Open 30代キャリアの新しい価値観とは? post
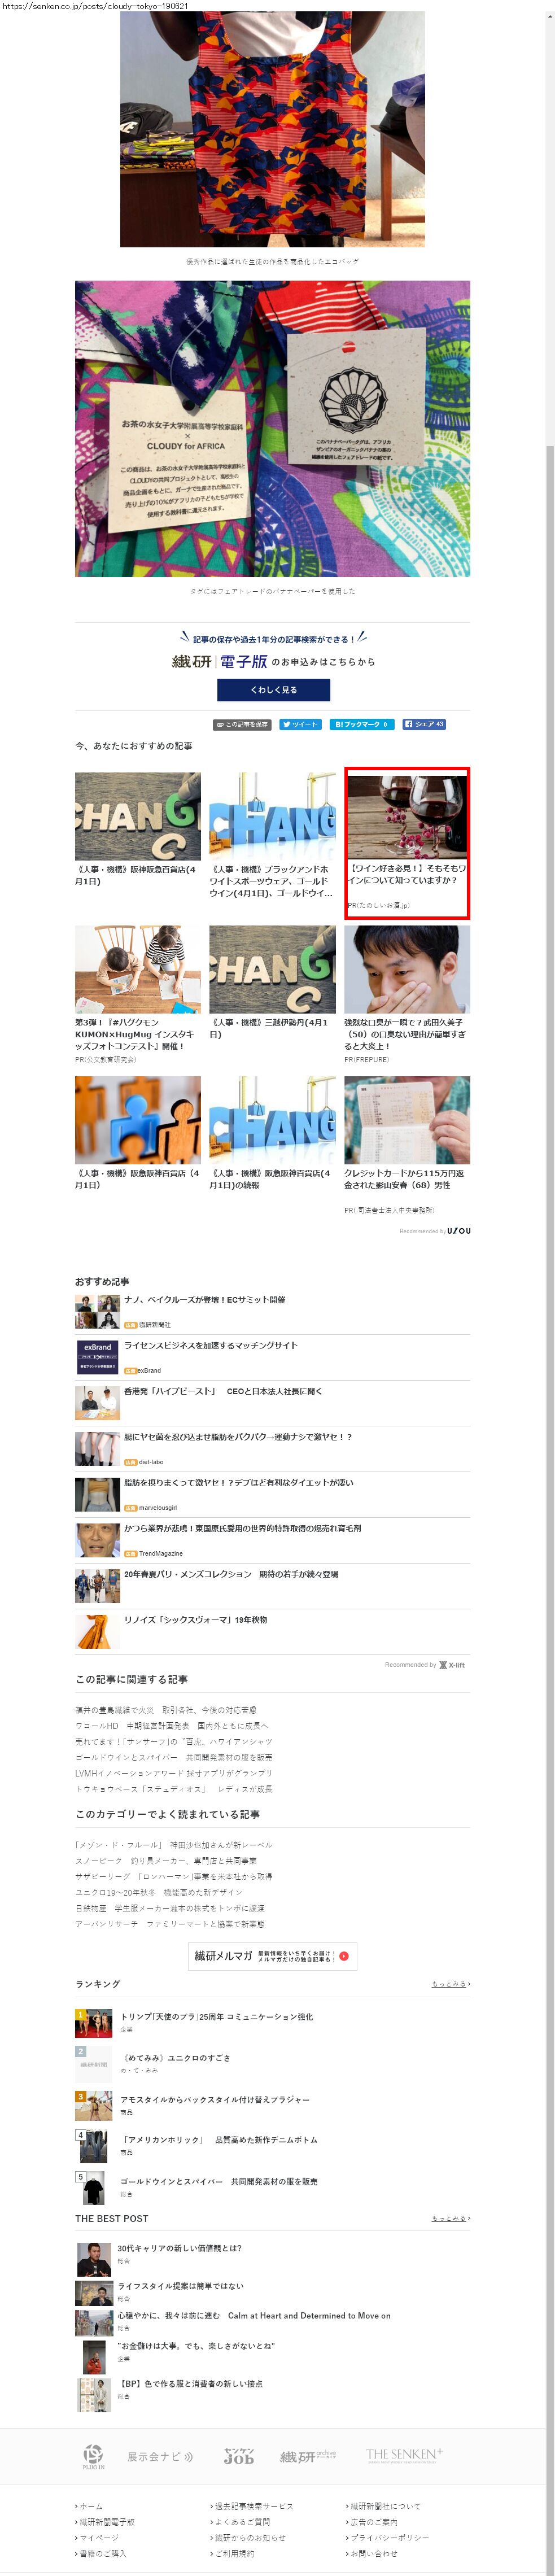The width and height of the screenshot is (555, 2576). 179,2248
